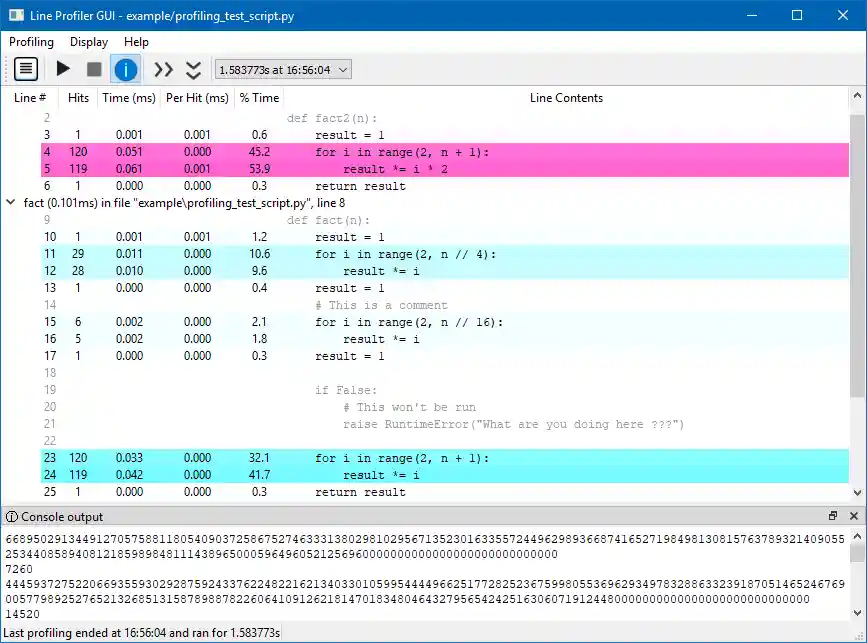The image size is (867, 643).
Task: Run the profiler with the play icon
Action: click(x=62, y=68)
